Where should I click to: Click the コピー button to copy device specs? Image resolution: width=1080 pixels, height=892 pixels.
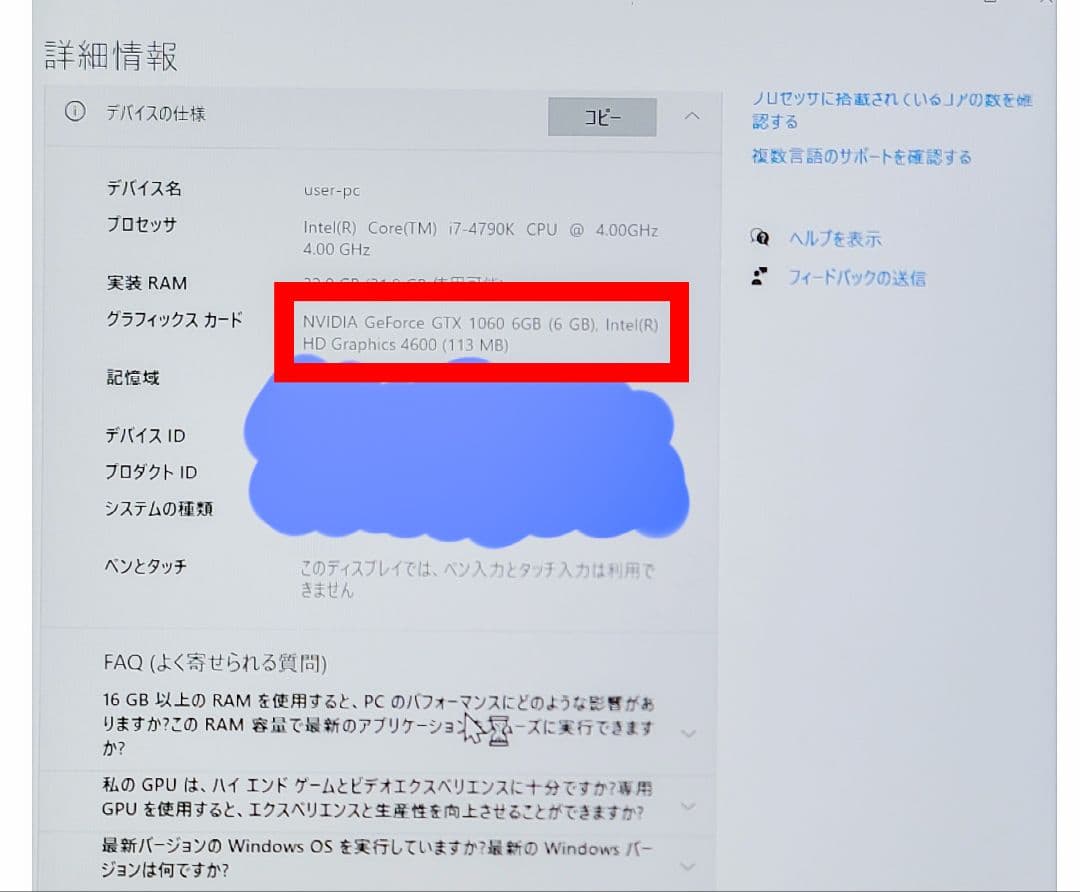point(601,116)
